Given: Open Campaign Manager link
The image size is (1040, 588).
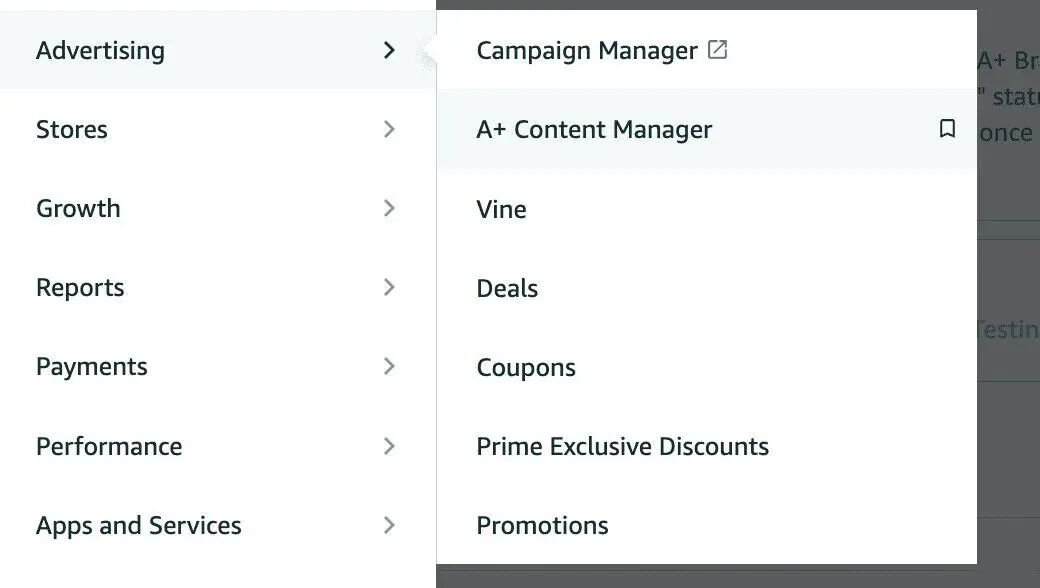Looking at the screenshot, I should pos(587,50).
